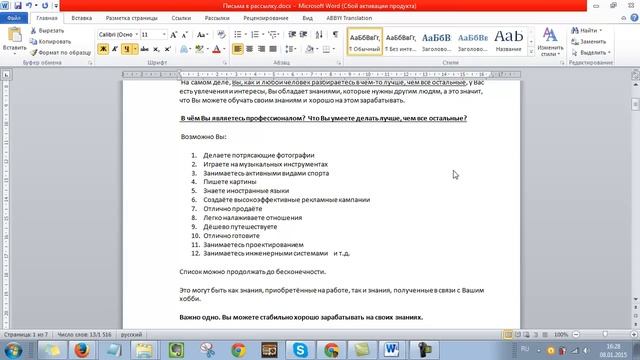Click the Redo icon in the quick access toolbar
This screenshot has width=640, height=360.
coord(45,6)
